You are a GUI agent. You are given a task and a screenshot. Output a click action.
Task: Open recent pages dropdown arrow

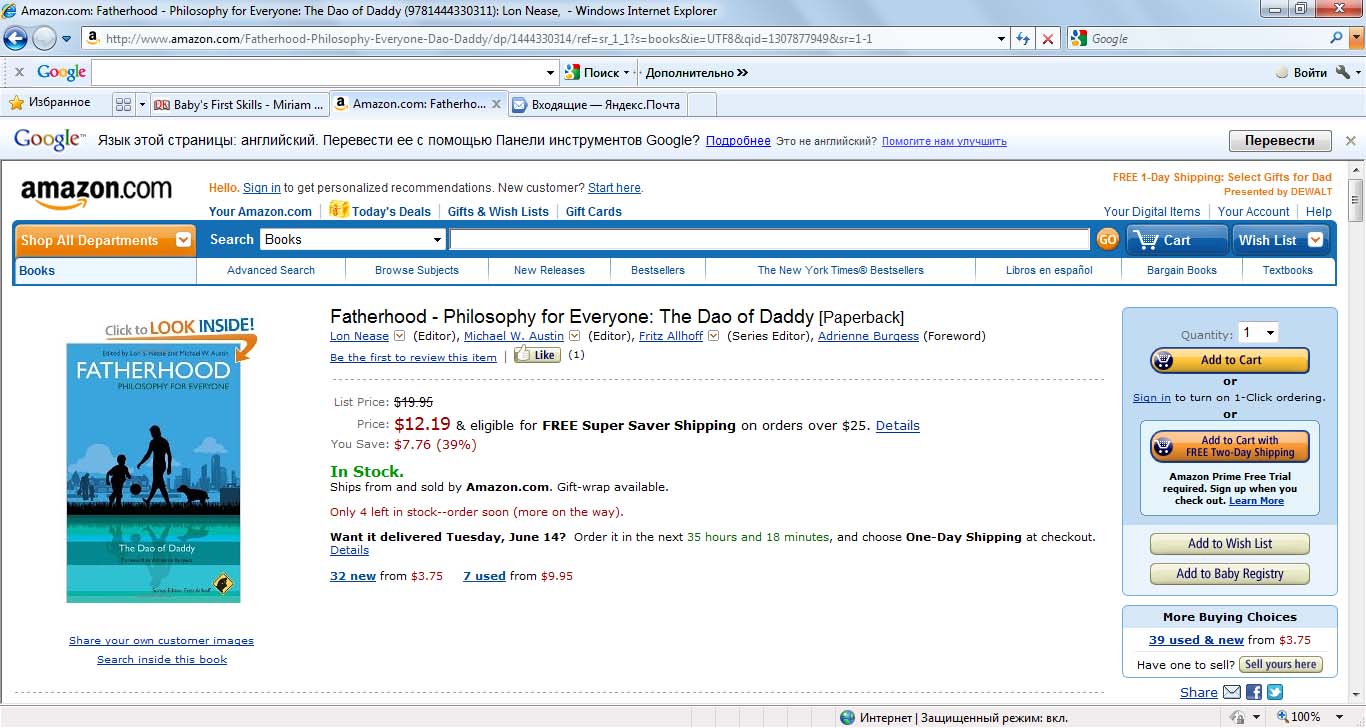tap(67, 39)
